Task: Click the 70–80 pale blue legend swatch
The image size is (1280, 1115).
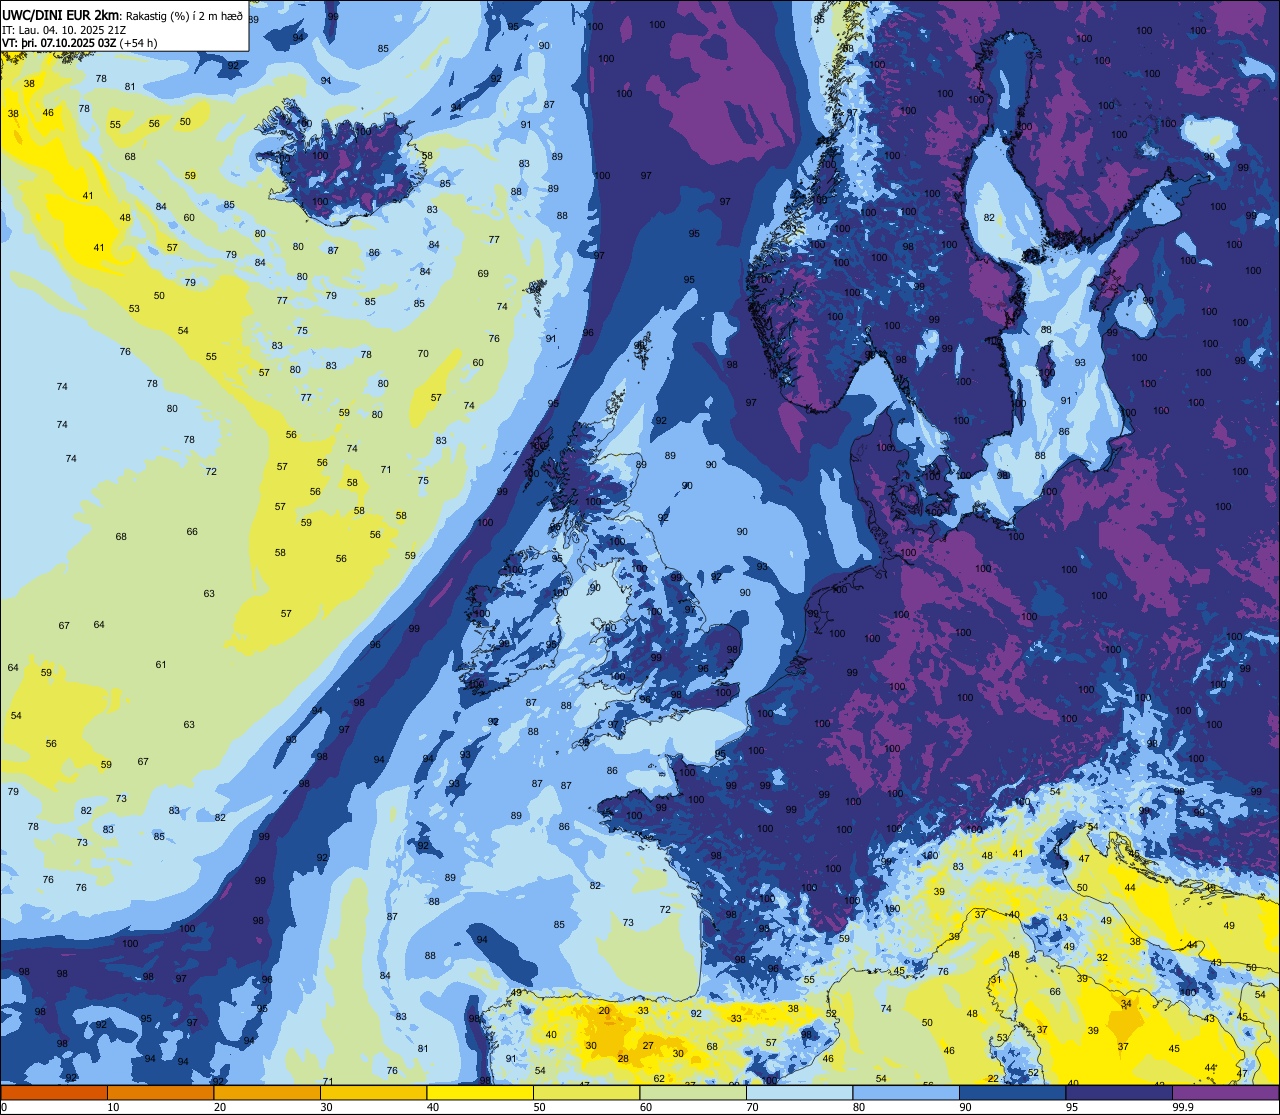Action: pos(800,1092)
